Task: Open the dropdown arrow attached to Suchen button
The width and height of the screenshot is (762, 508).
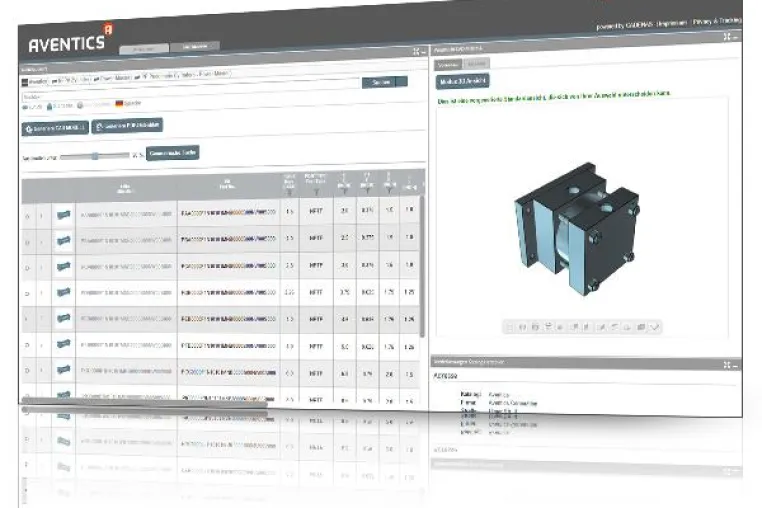Action: pyautogui.click(x=402, y=82)
